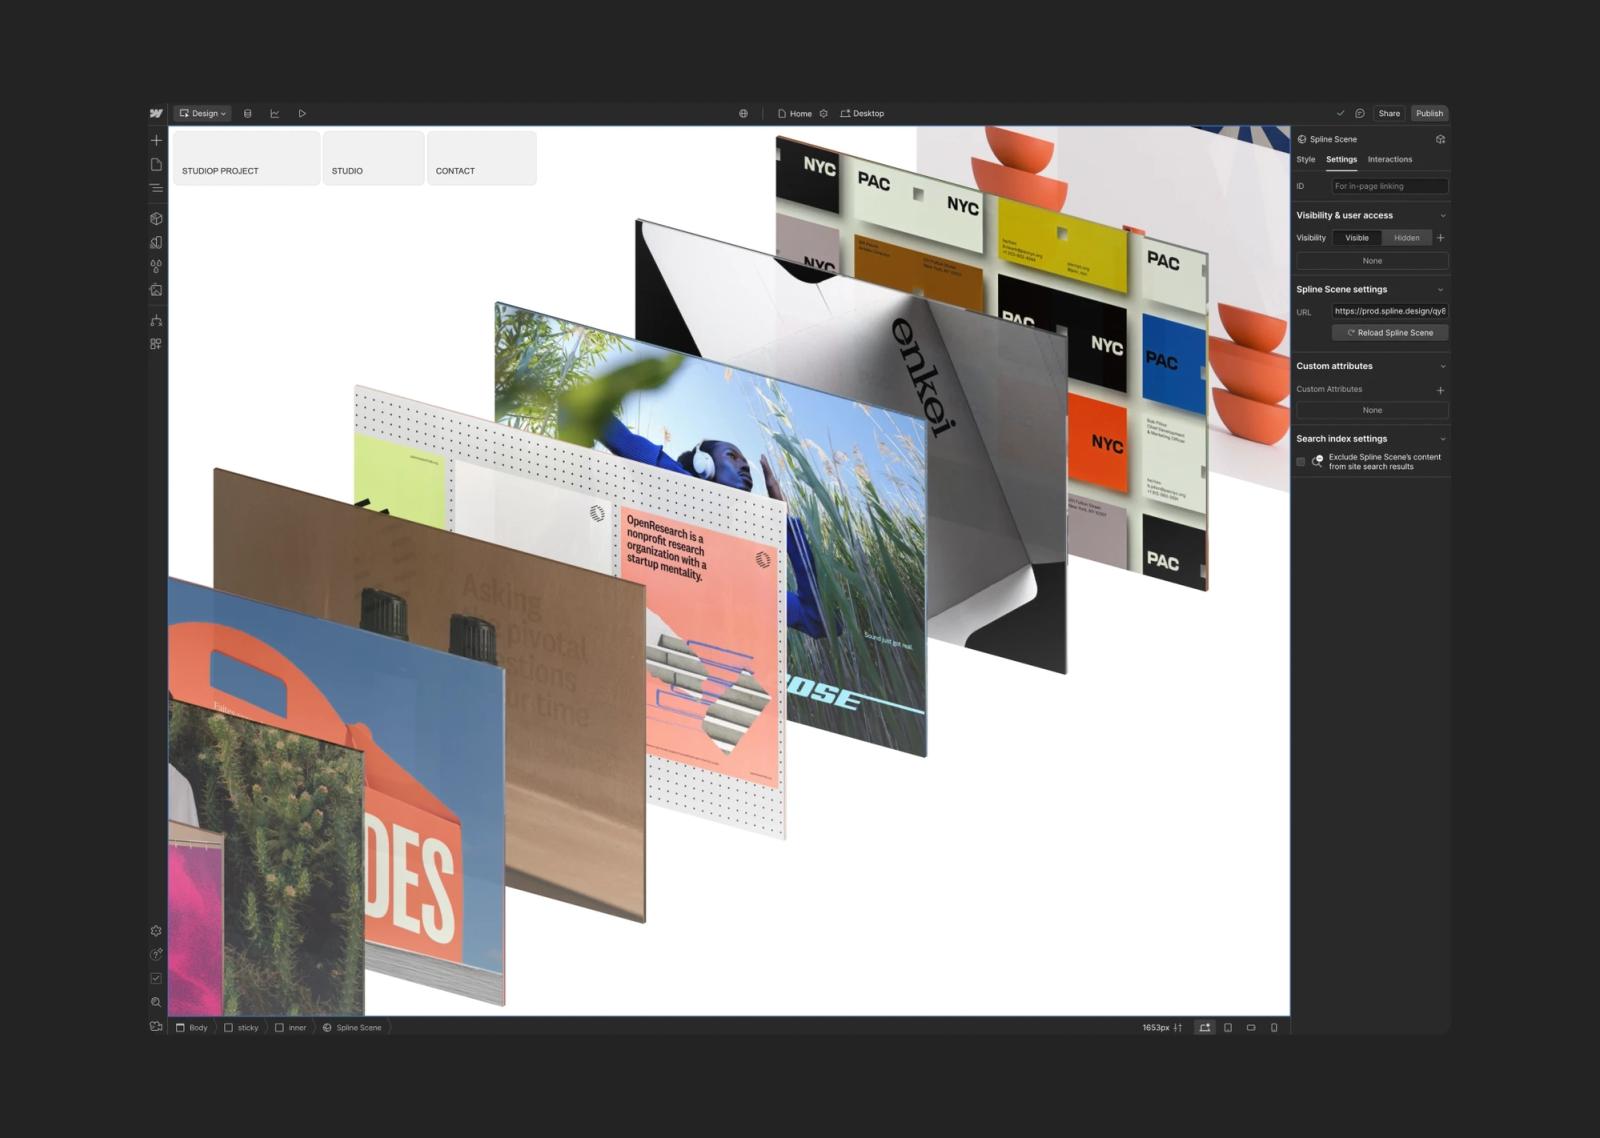
Task: Select the Settings tab
Action: tap(1342, 160)
